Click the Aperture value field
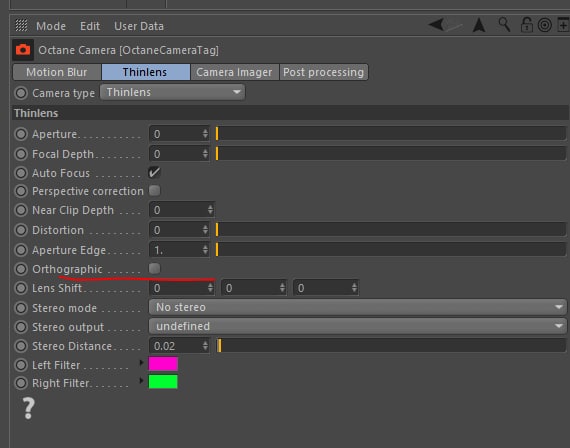This screenshot has height=448, width=570. [179, 134]
